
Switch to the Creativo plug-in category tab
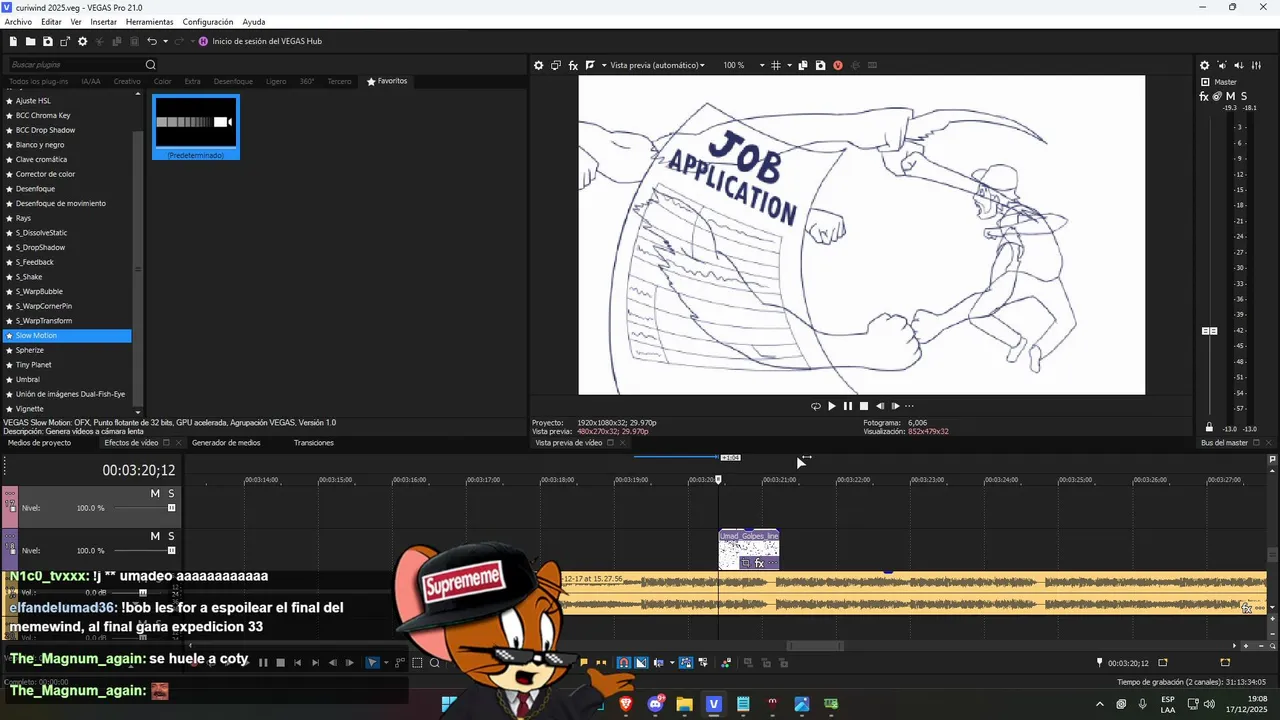[127, 81]
